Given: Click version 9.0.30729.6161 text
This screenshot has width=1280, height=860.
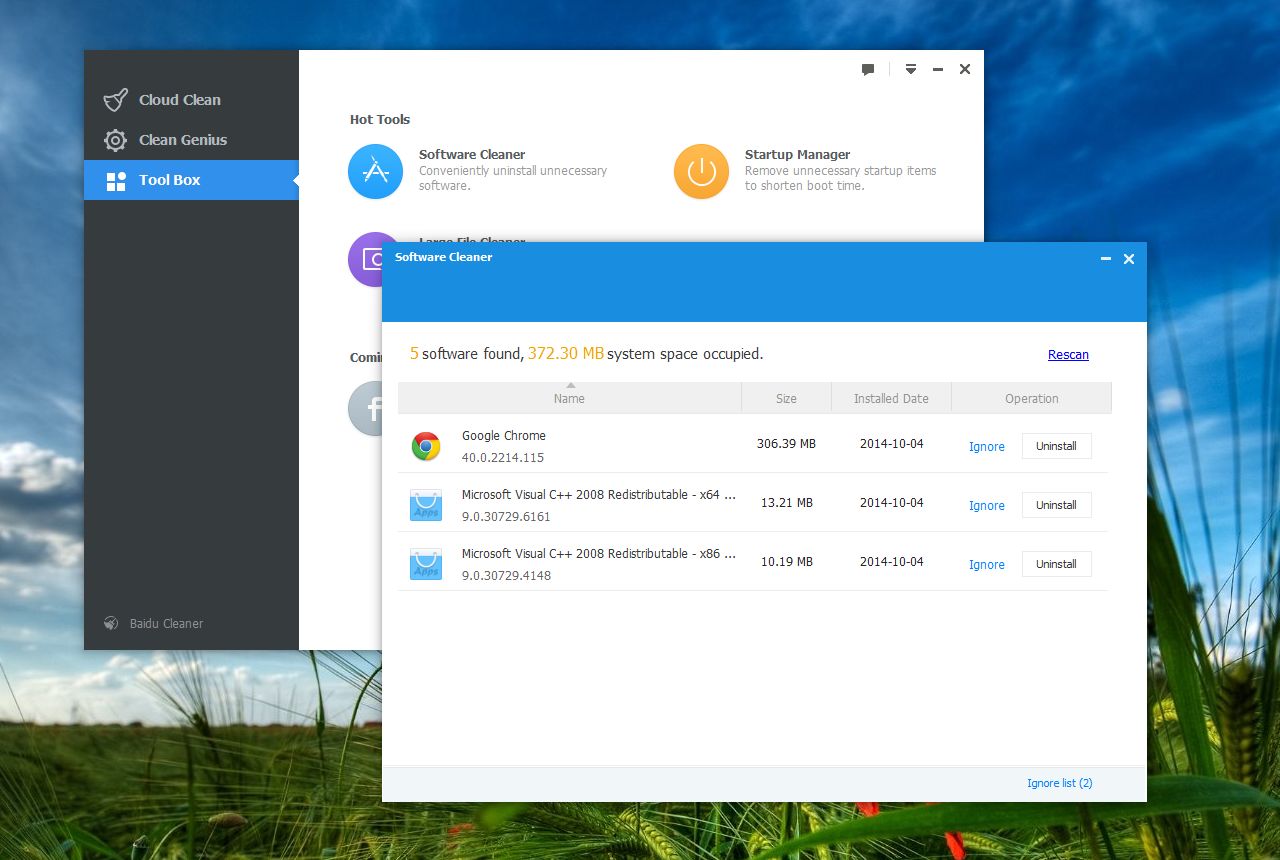Looking at the screenshot, I should tap(506, 517).
